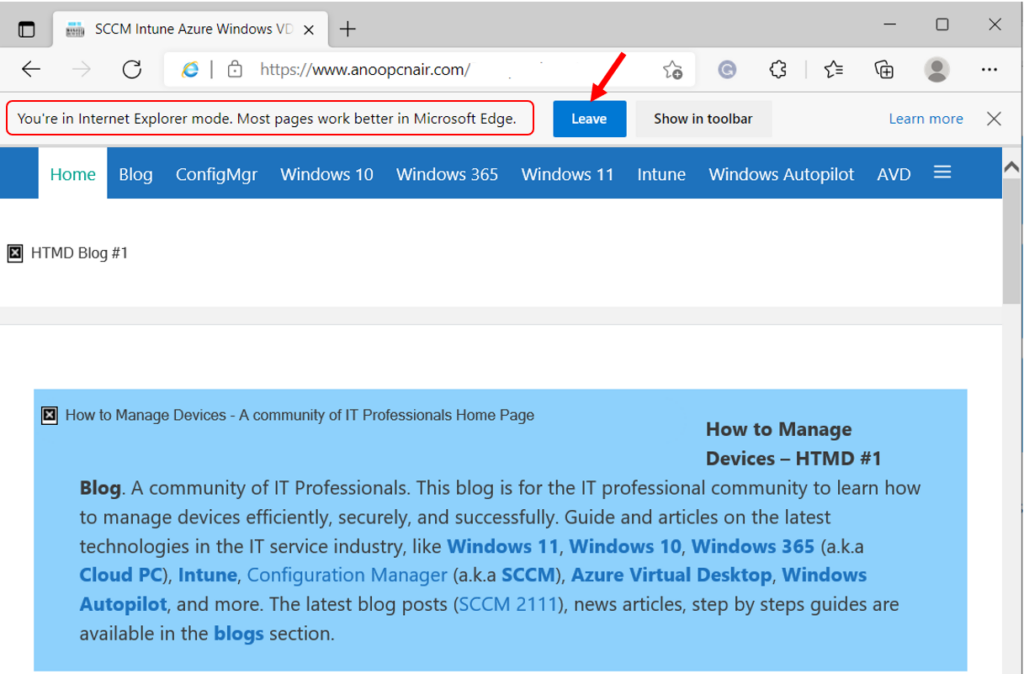Screen dimensions: 1024x674
Task: Add this page to favorites star
Action: point(672,69)
